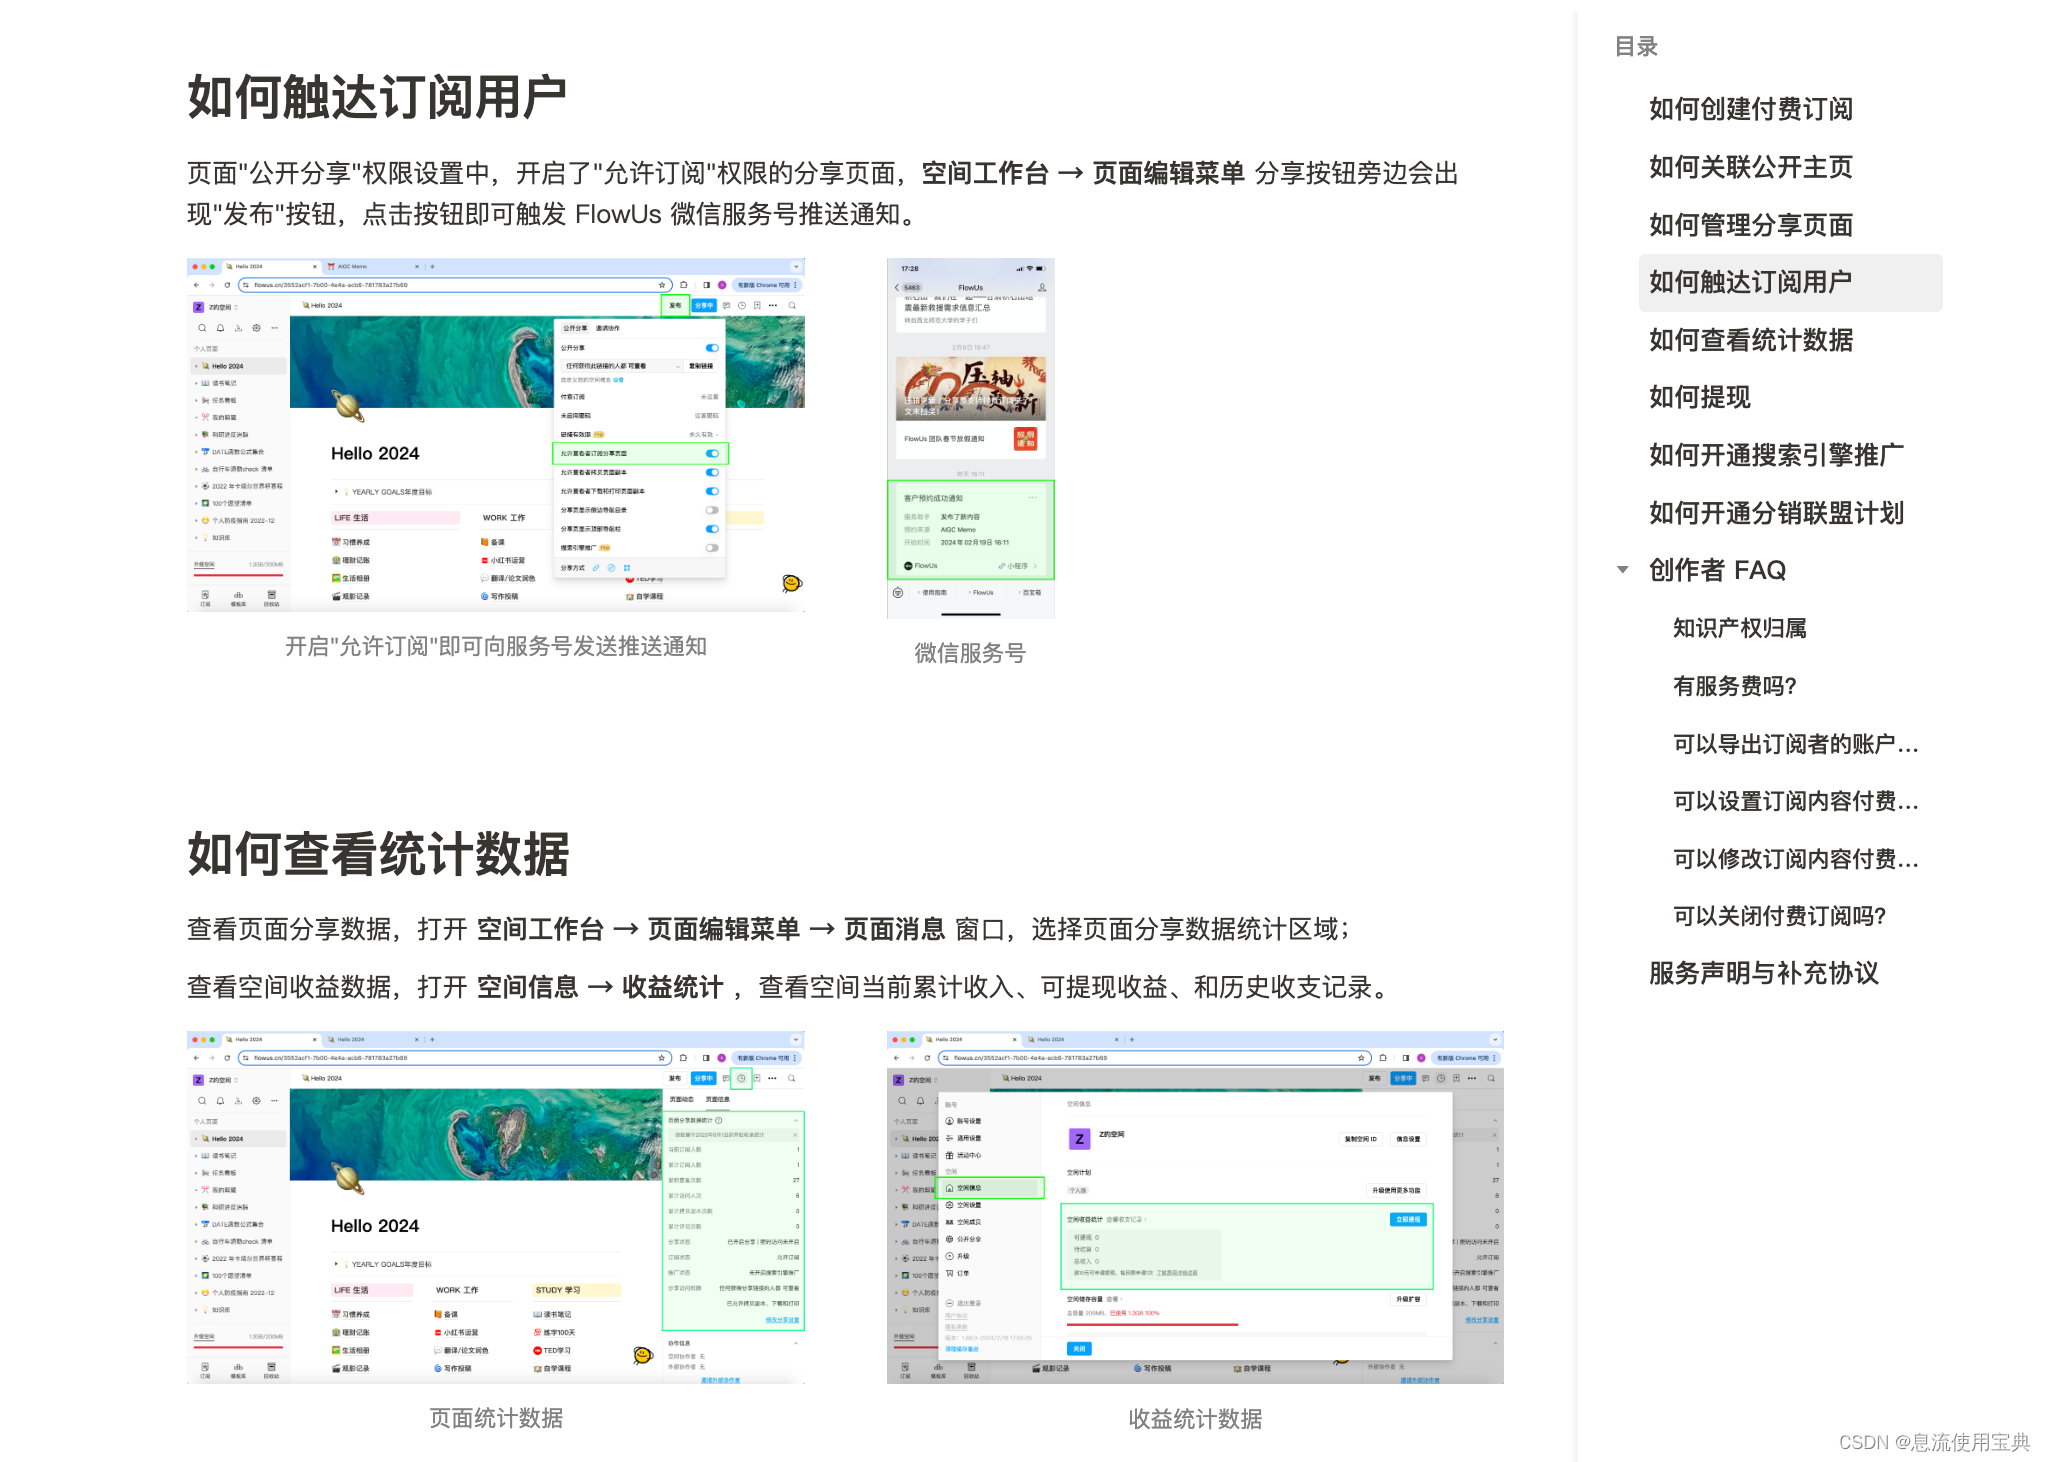Select highlighted 如何触达订阅用户 entry in contents
2046x1462 pixels.
[x=1750, y=282]
